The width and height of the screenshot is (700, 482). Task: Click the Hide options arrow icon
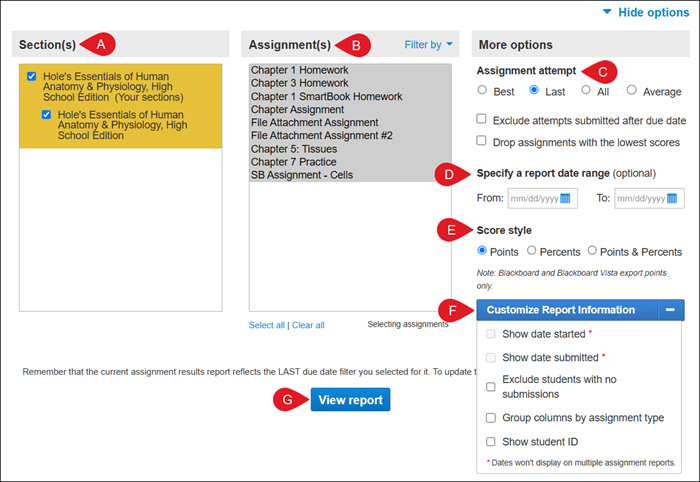pos(607,12)
